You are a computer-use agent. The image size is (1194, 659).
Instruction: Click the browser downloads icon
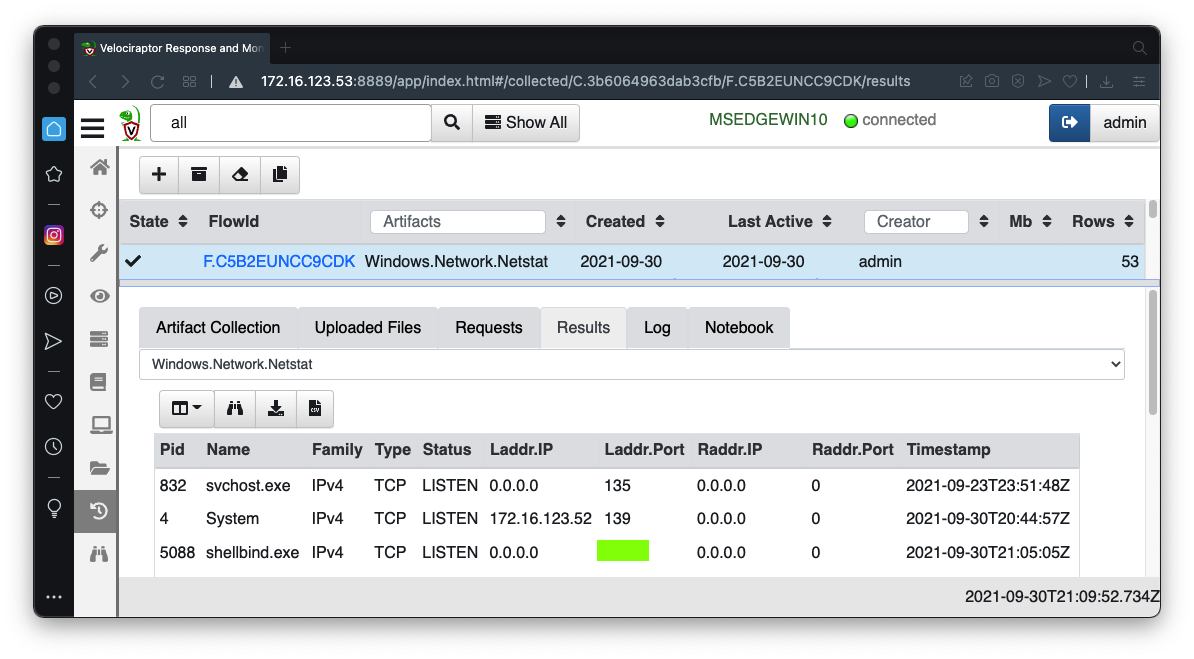(x=1106, y=82)
